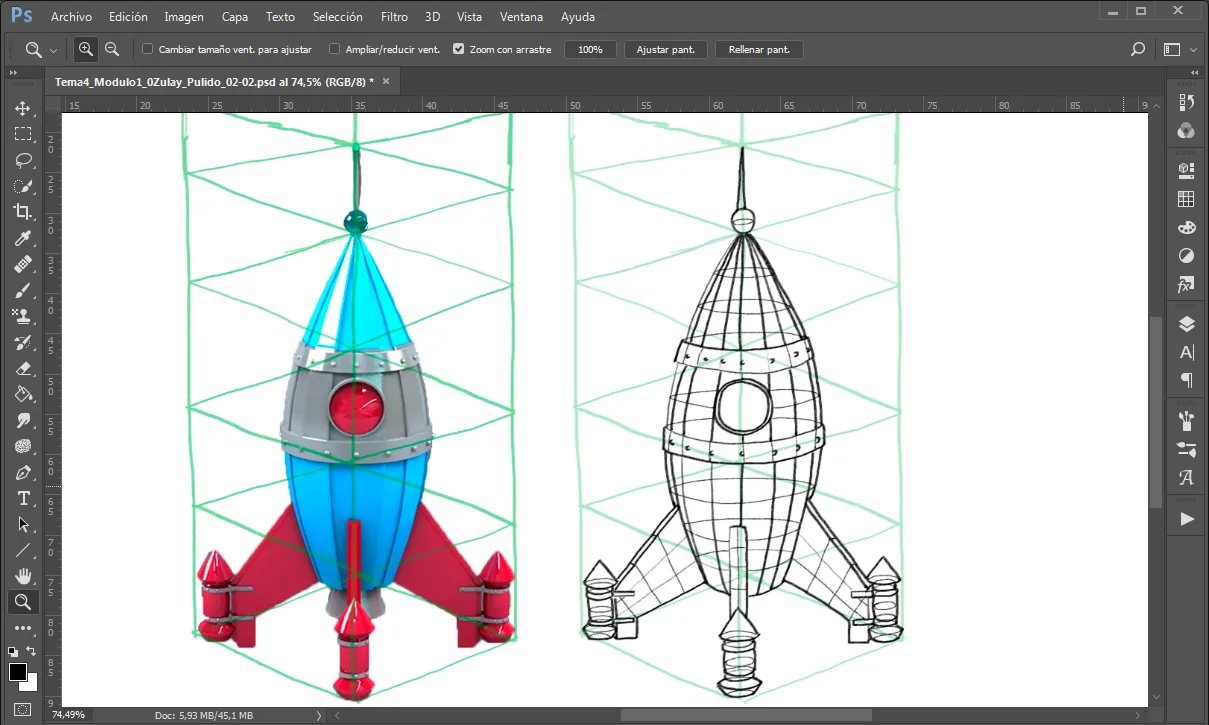Select the Move tool
1209x725 pixels.
click(23, 108)
